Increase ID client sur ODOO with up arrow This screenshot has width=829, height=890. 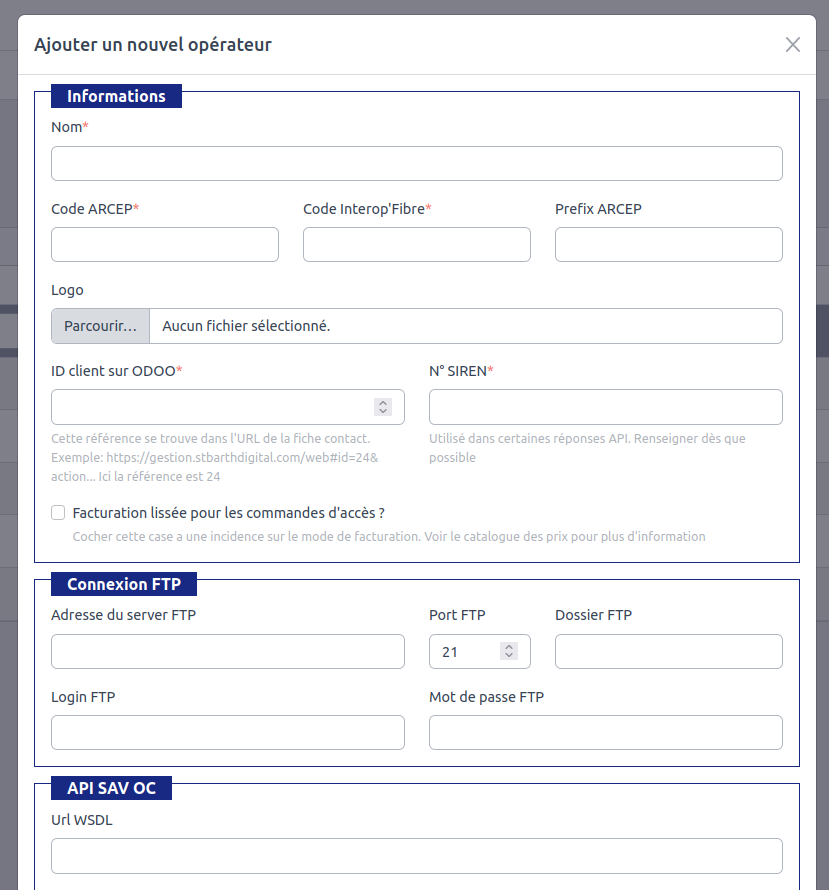tap(383, 403)
